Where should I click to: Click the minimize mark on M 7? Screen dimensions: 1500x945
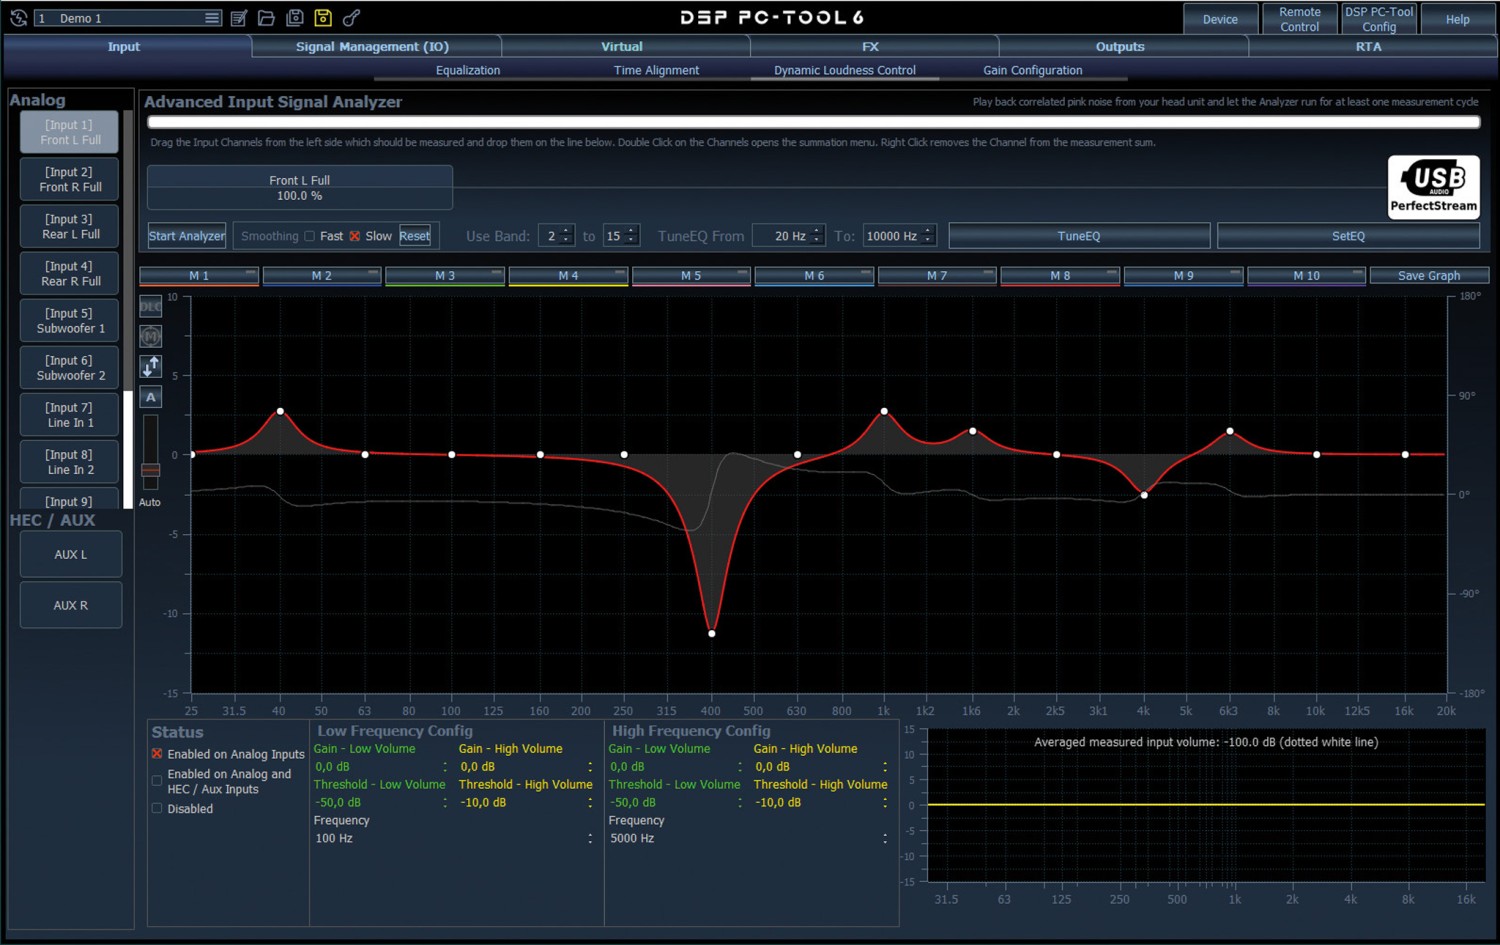[989, 272]
